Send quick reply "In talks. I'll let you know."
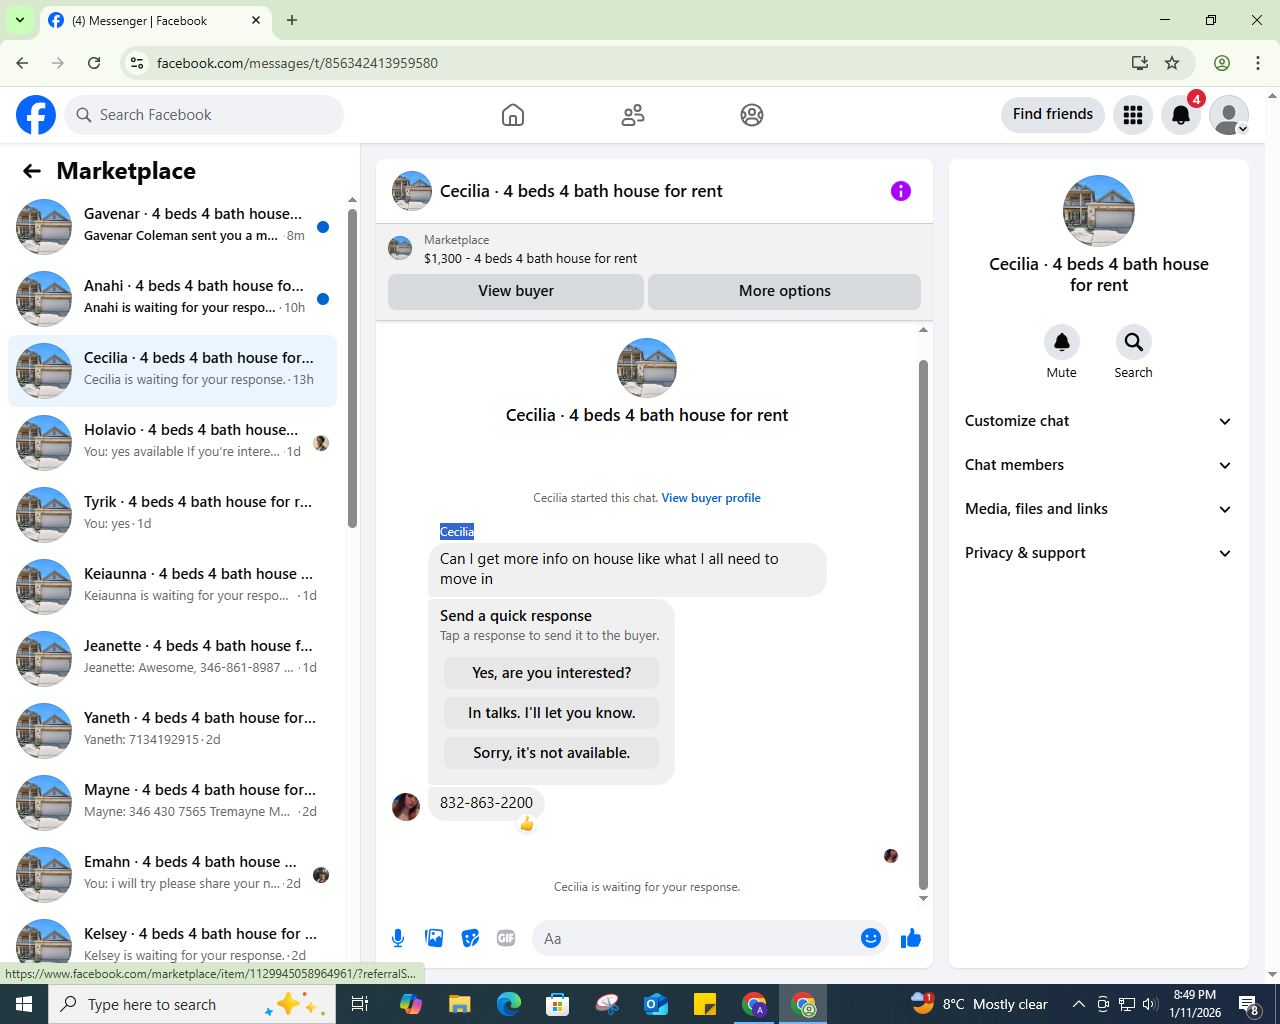1280x1024 pixels. [x=552, y=713]
